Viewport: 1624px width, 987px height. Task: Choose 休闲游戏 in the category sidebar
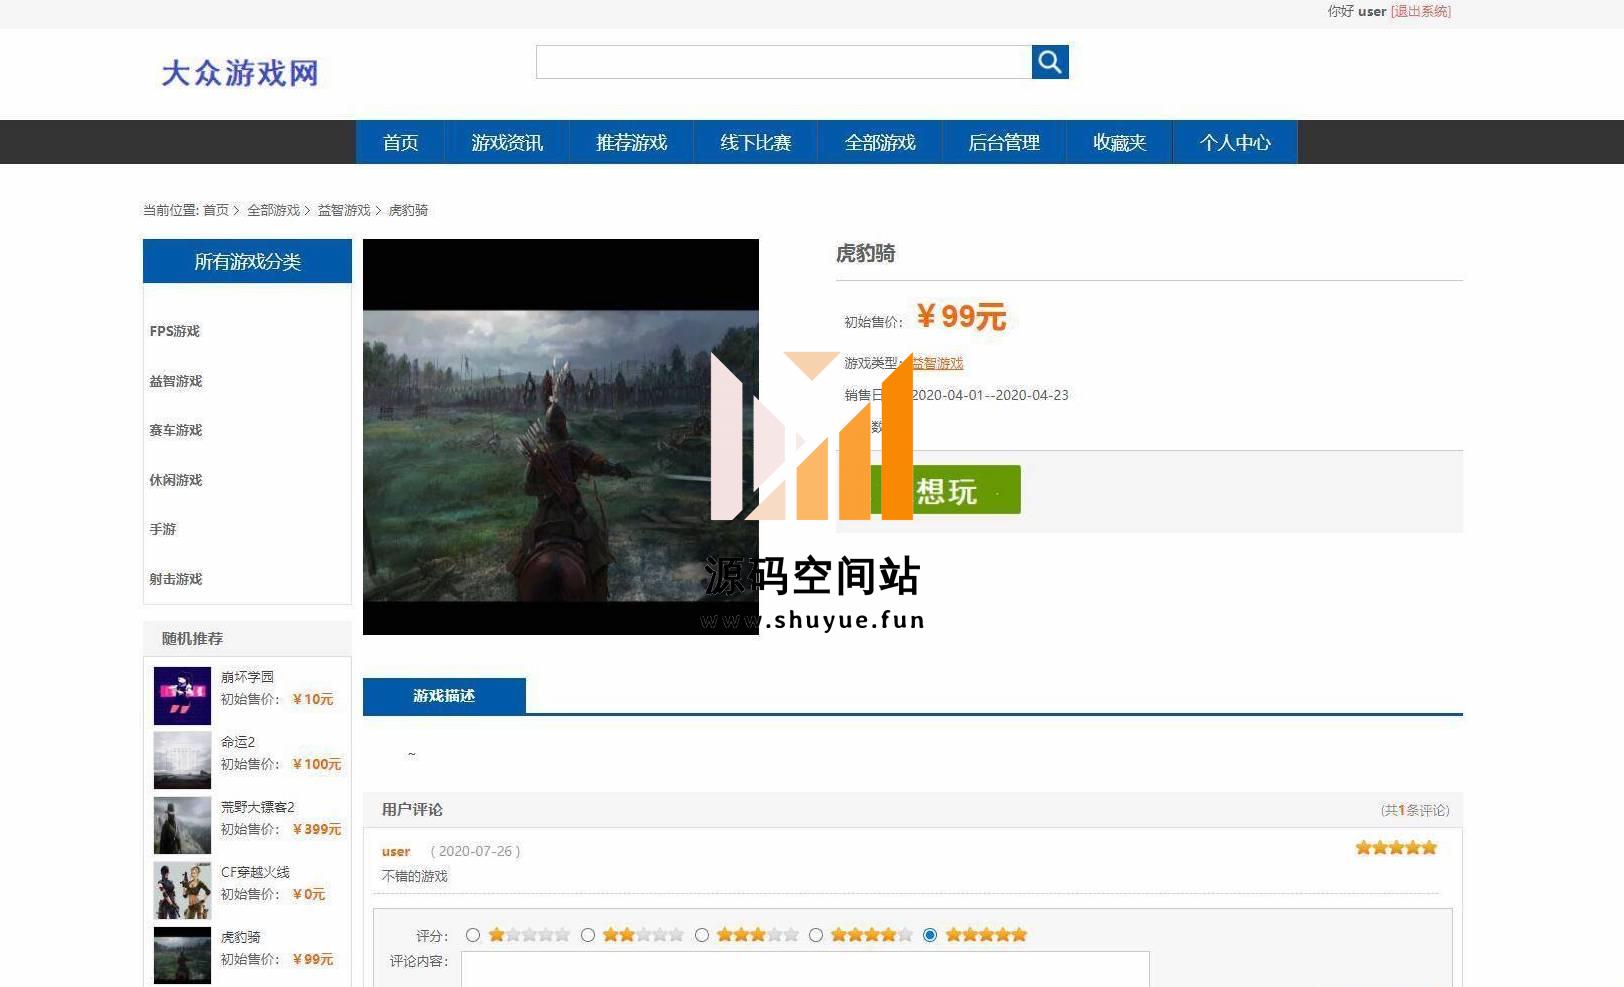(176, 480)
